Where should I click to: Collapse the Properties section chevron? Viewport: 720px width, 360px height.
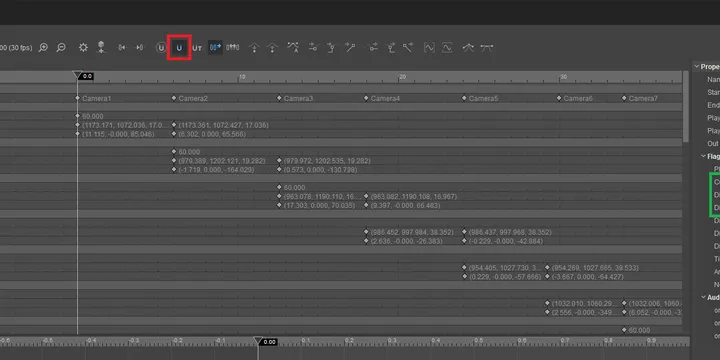[697, 67]
